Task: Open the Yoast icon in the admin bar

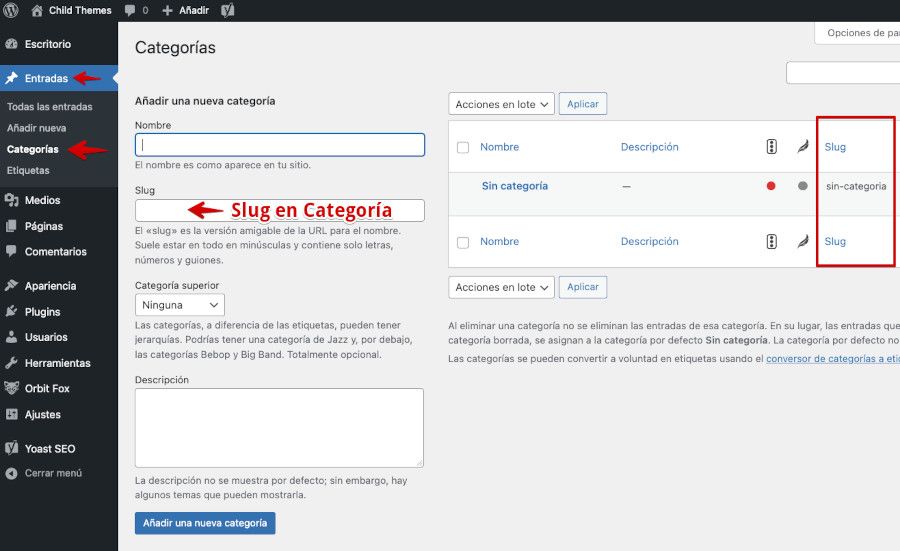Action: pos(228,10)
